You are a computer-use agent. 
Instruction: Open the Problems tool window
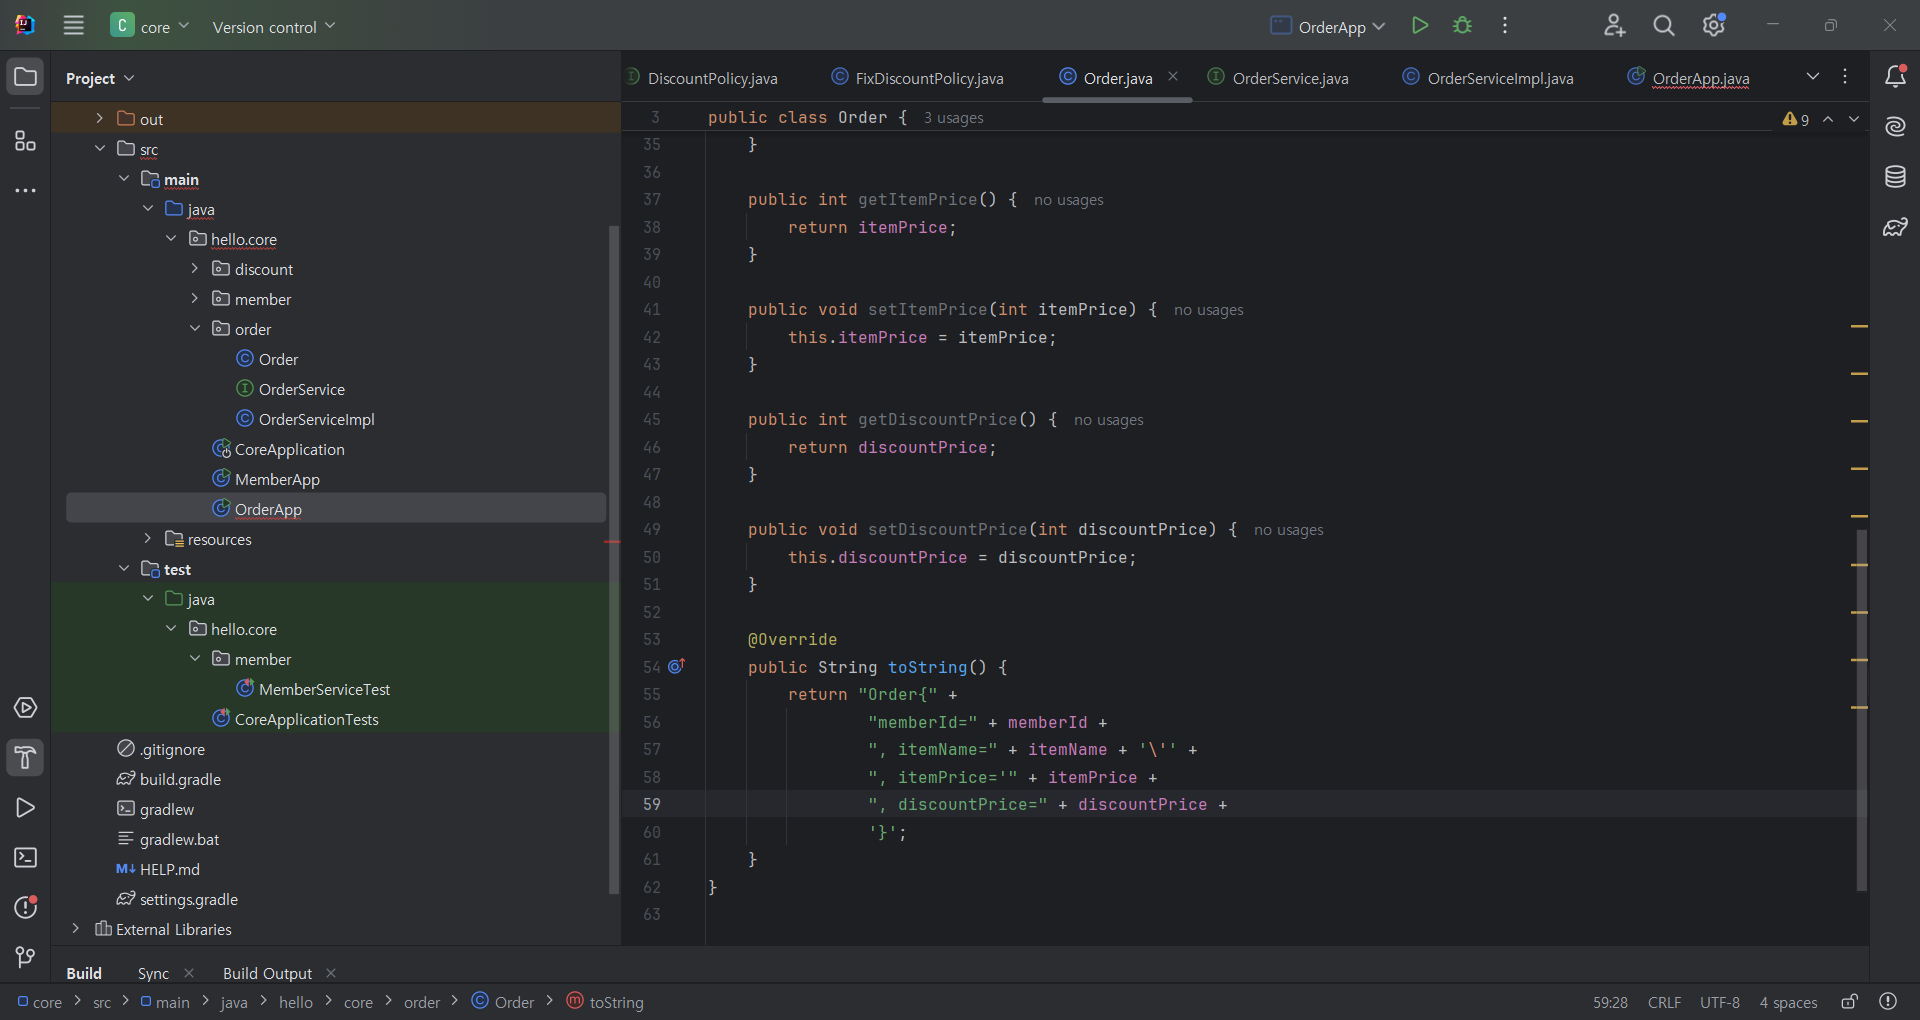(x=26, y=907)
